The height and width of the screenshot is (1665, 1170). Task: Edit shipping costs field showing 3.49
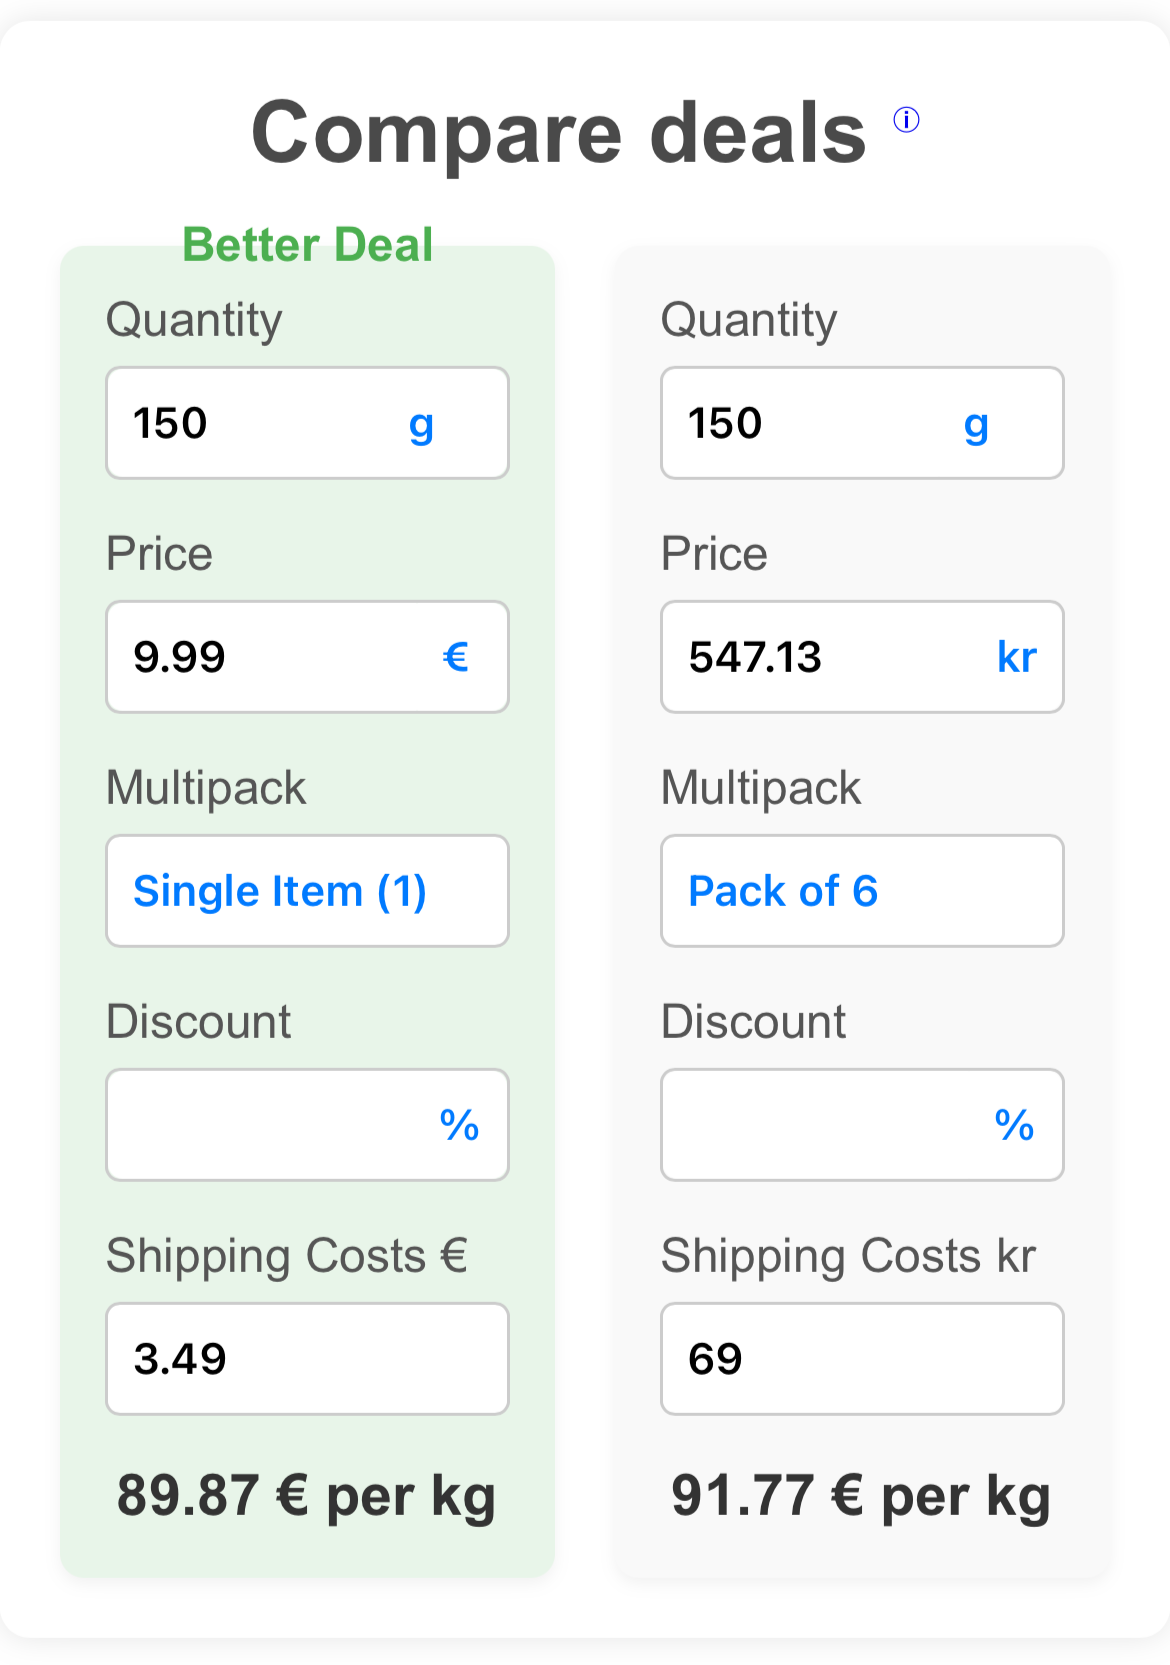[308, 1359]
